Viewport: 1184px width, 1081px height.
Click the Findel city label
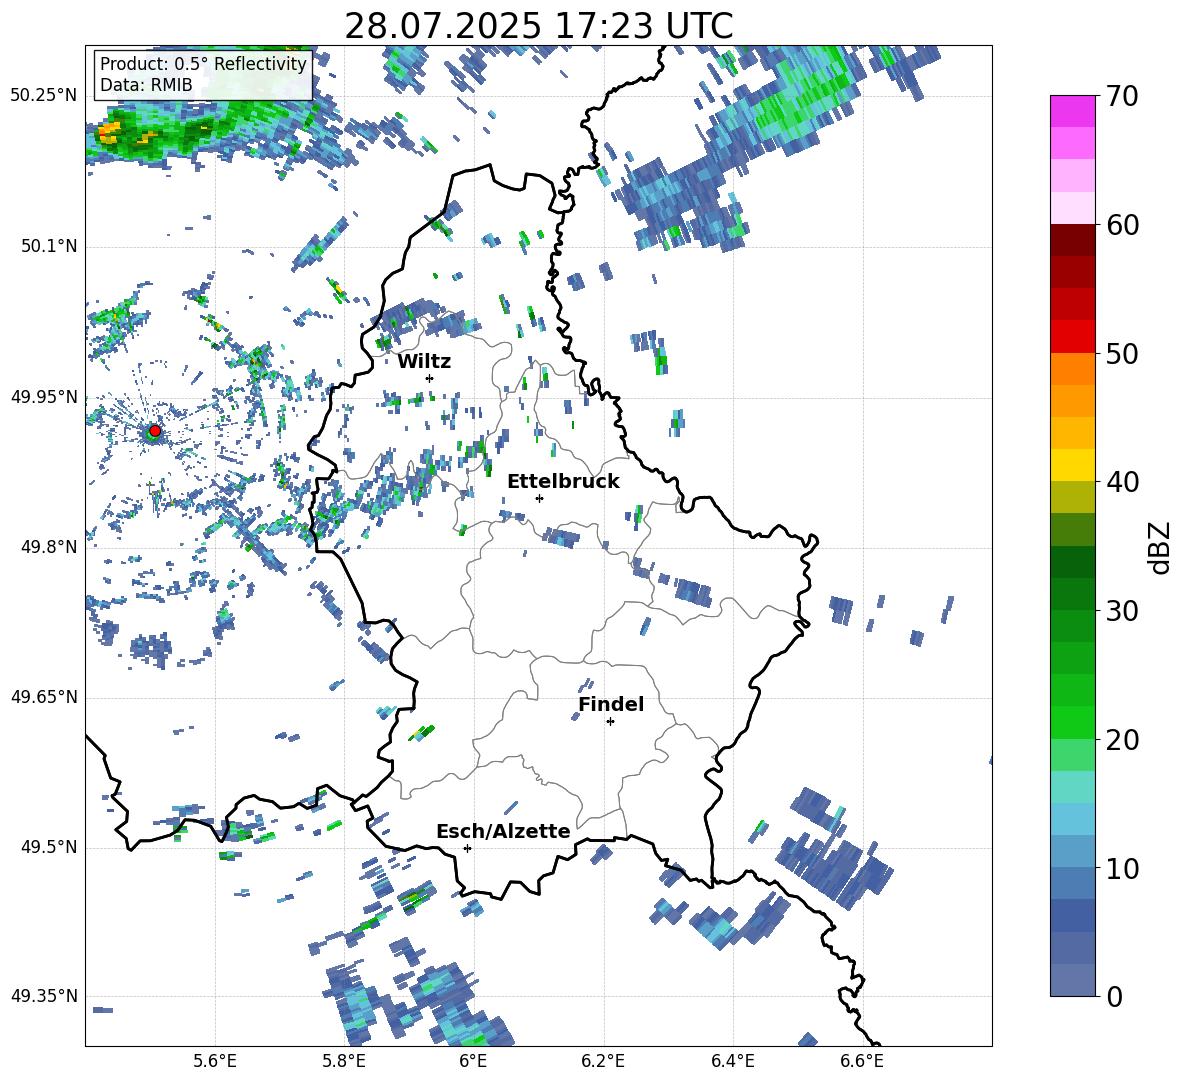(611, 704)
